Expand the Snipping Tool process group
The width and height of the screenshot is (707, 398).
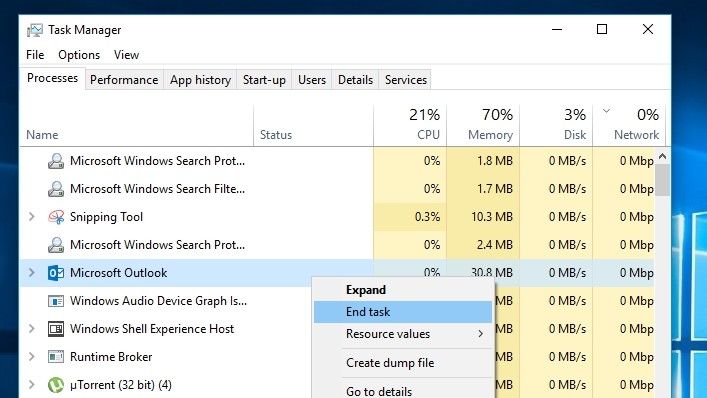pyautogui.click(x=32, y=217)
